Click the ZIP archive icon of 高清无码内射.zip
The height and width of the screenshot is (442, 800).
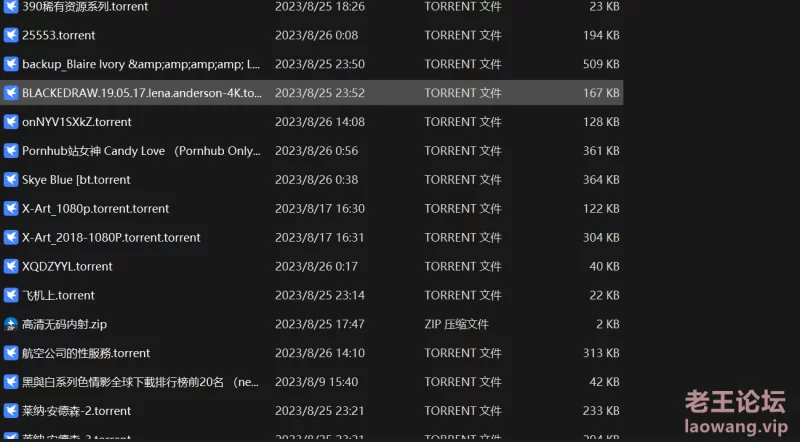click(x=11, y=325)
